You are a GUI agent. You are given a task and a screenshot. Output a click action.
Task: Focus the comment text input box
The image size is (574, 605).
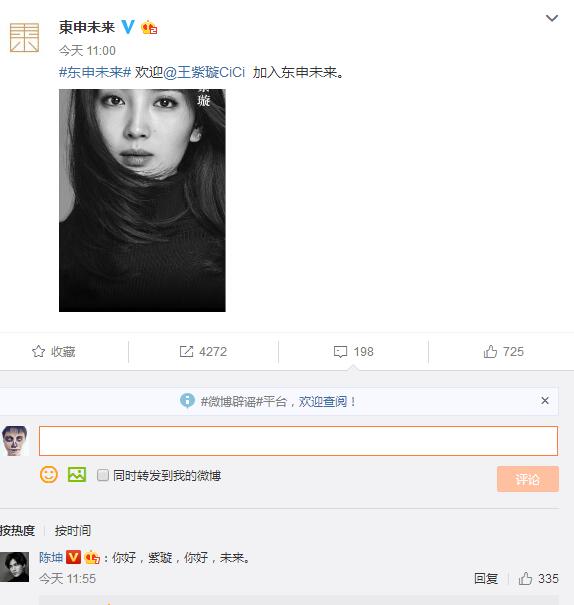click(x=298, y=441)
